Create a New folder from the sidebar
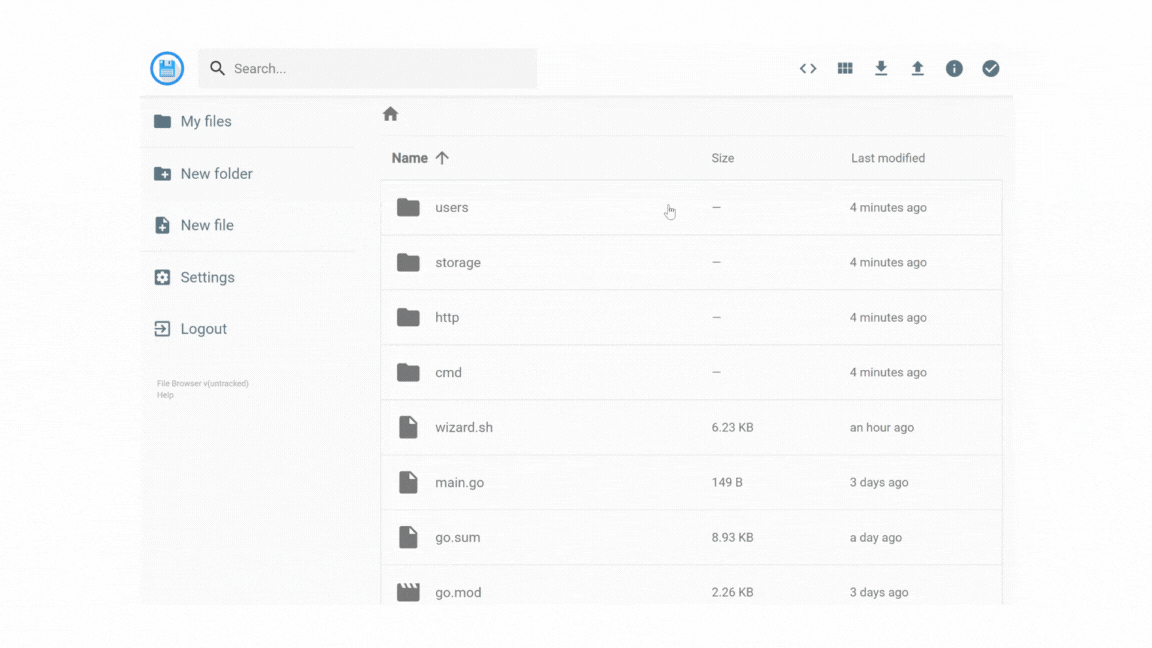The image size is (1152, 648). tap(216, 174)
